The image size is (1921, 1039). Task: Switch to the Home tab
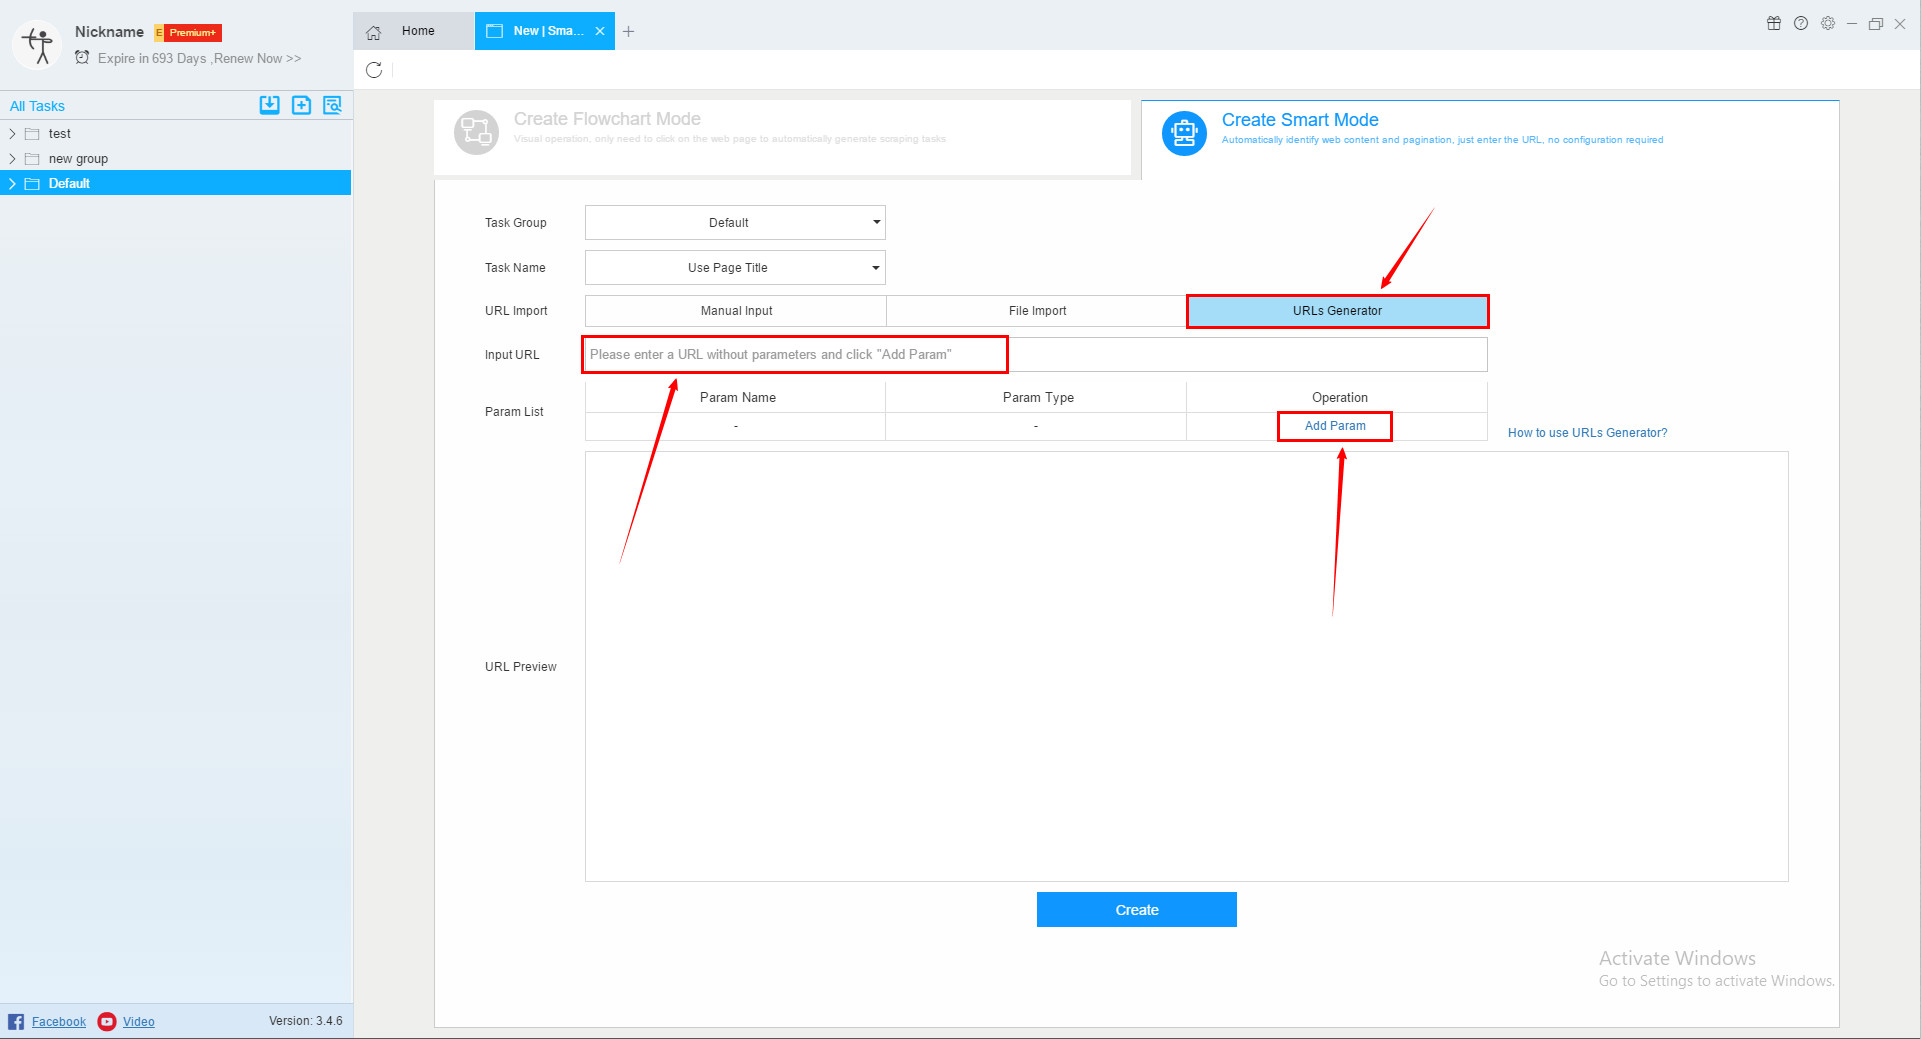[414, 31]
